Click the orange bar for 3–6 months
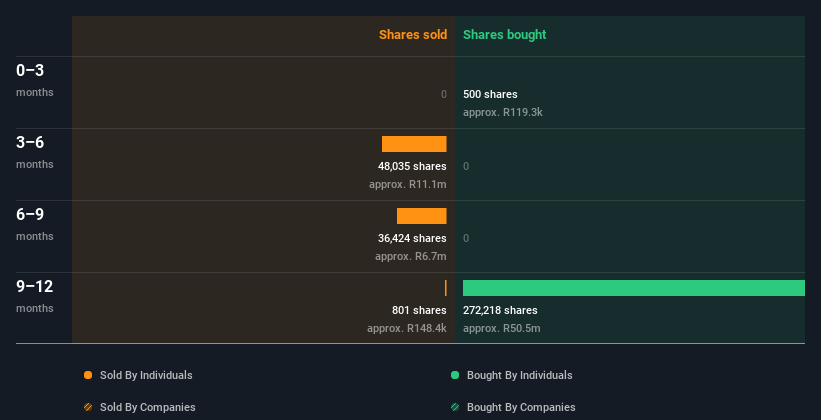The width and height of the screenshot is (821, 420). coord(414,144)
